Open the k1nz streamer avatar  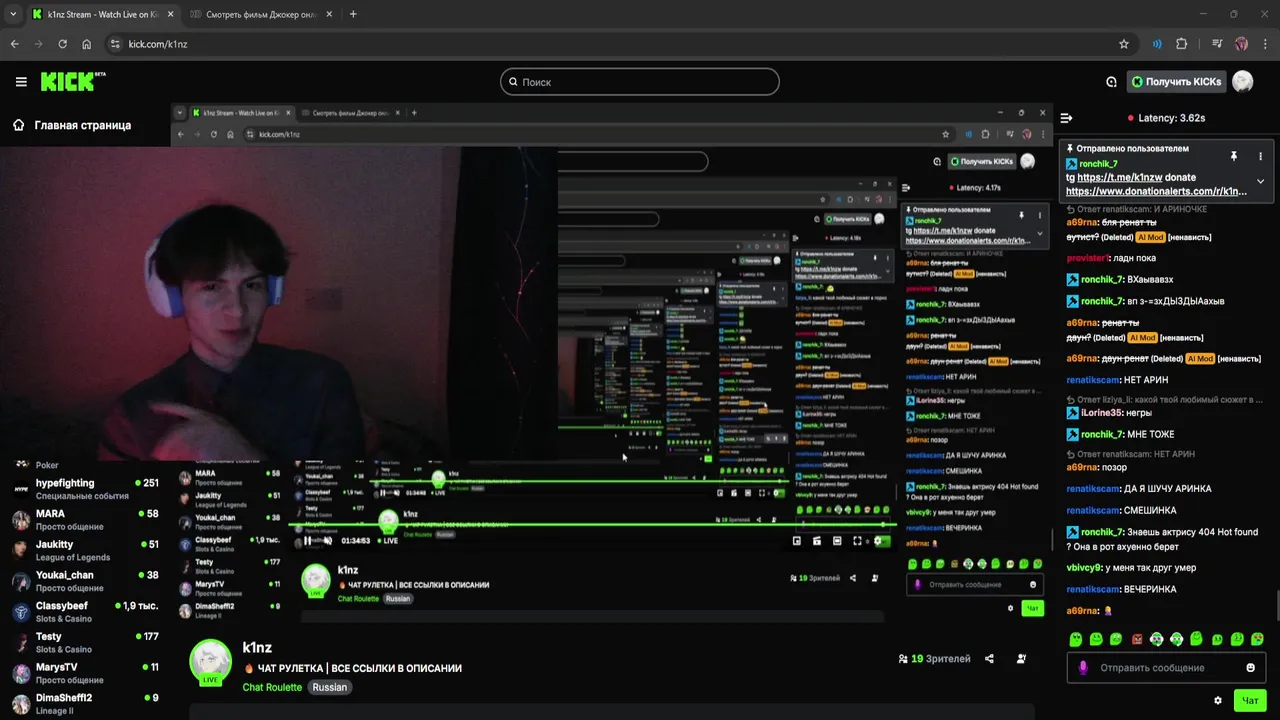[211, 661]
